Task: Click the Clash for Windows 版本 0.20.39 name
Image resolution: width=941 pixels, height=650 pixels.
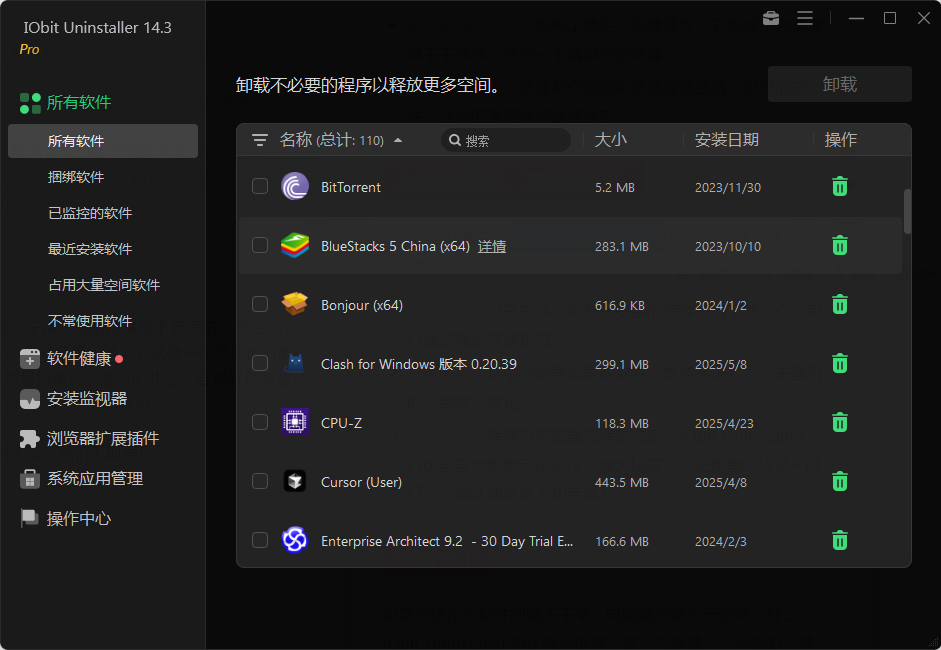Action: click(x=419, y=364)
